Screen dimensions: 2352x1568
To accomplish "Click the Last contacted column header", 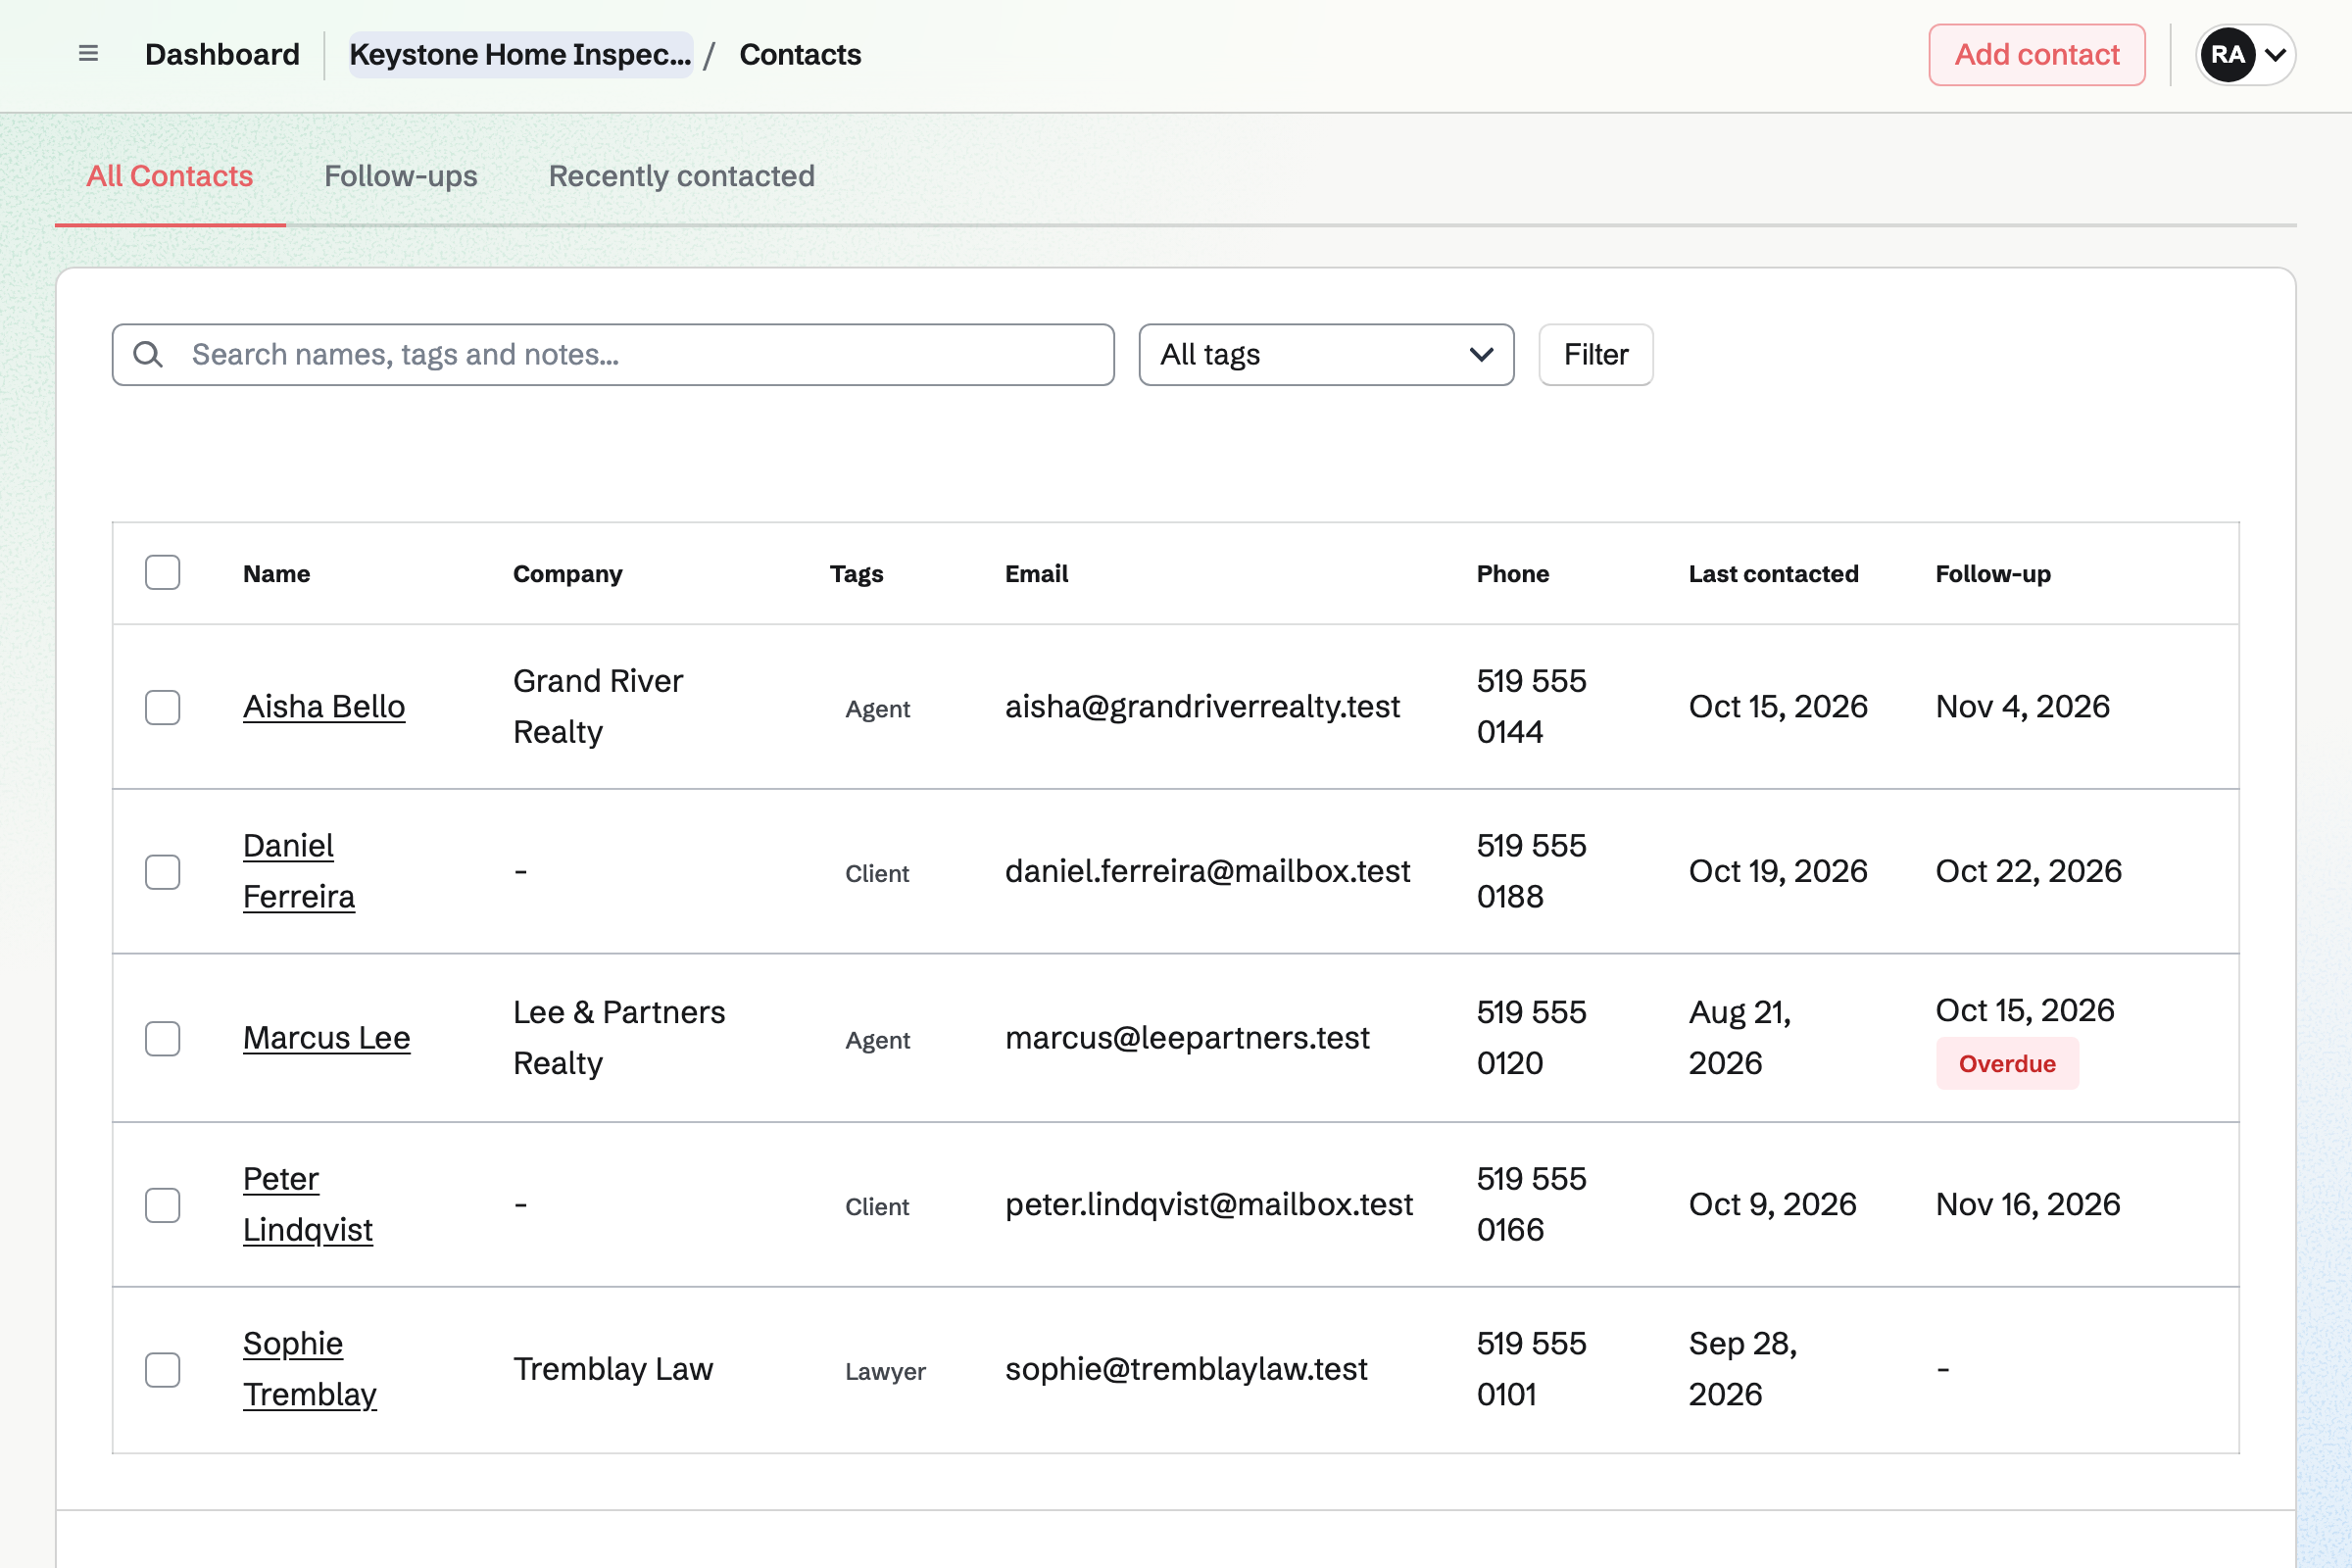I will [1774, 574].
